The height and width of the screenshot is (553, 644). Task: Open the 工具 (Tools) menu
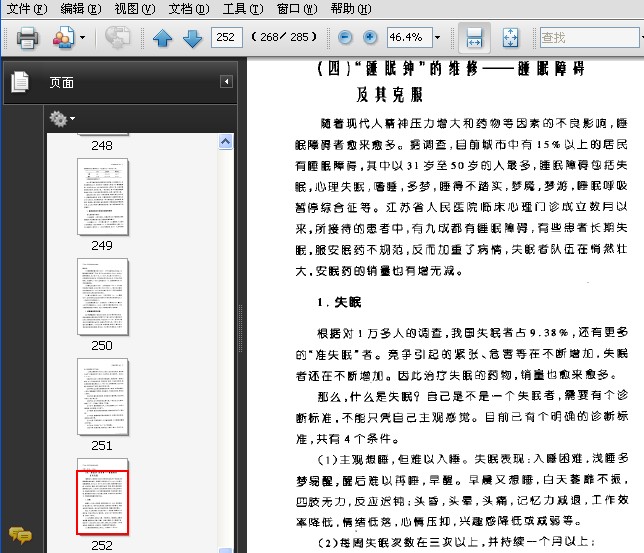click(x=242, y=8)
